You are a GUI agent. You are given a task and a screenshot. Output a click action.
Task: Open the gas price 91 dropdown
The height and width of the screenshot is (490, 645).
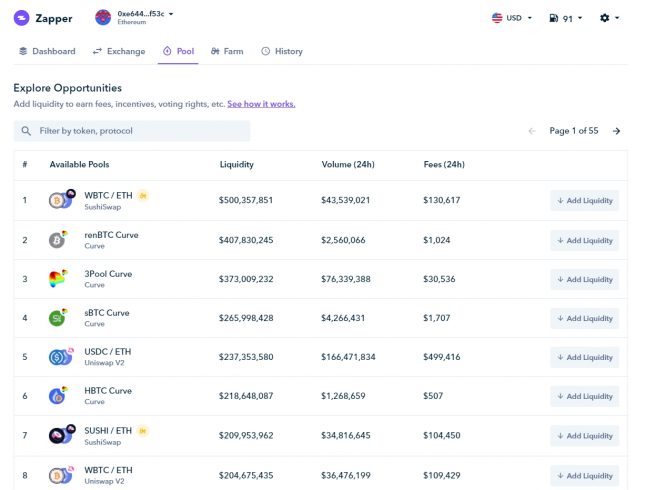(x=566, y=18)
